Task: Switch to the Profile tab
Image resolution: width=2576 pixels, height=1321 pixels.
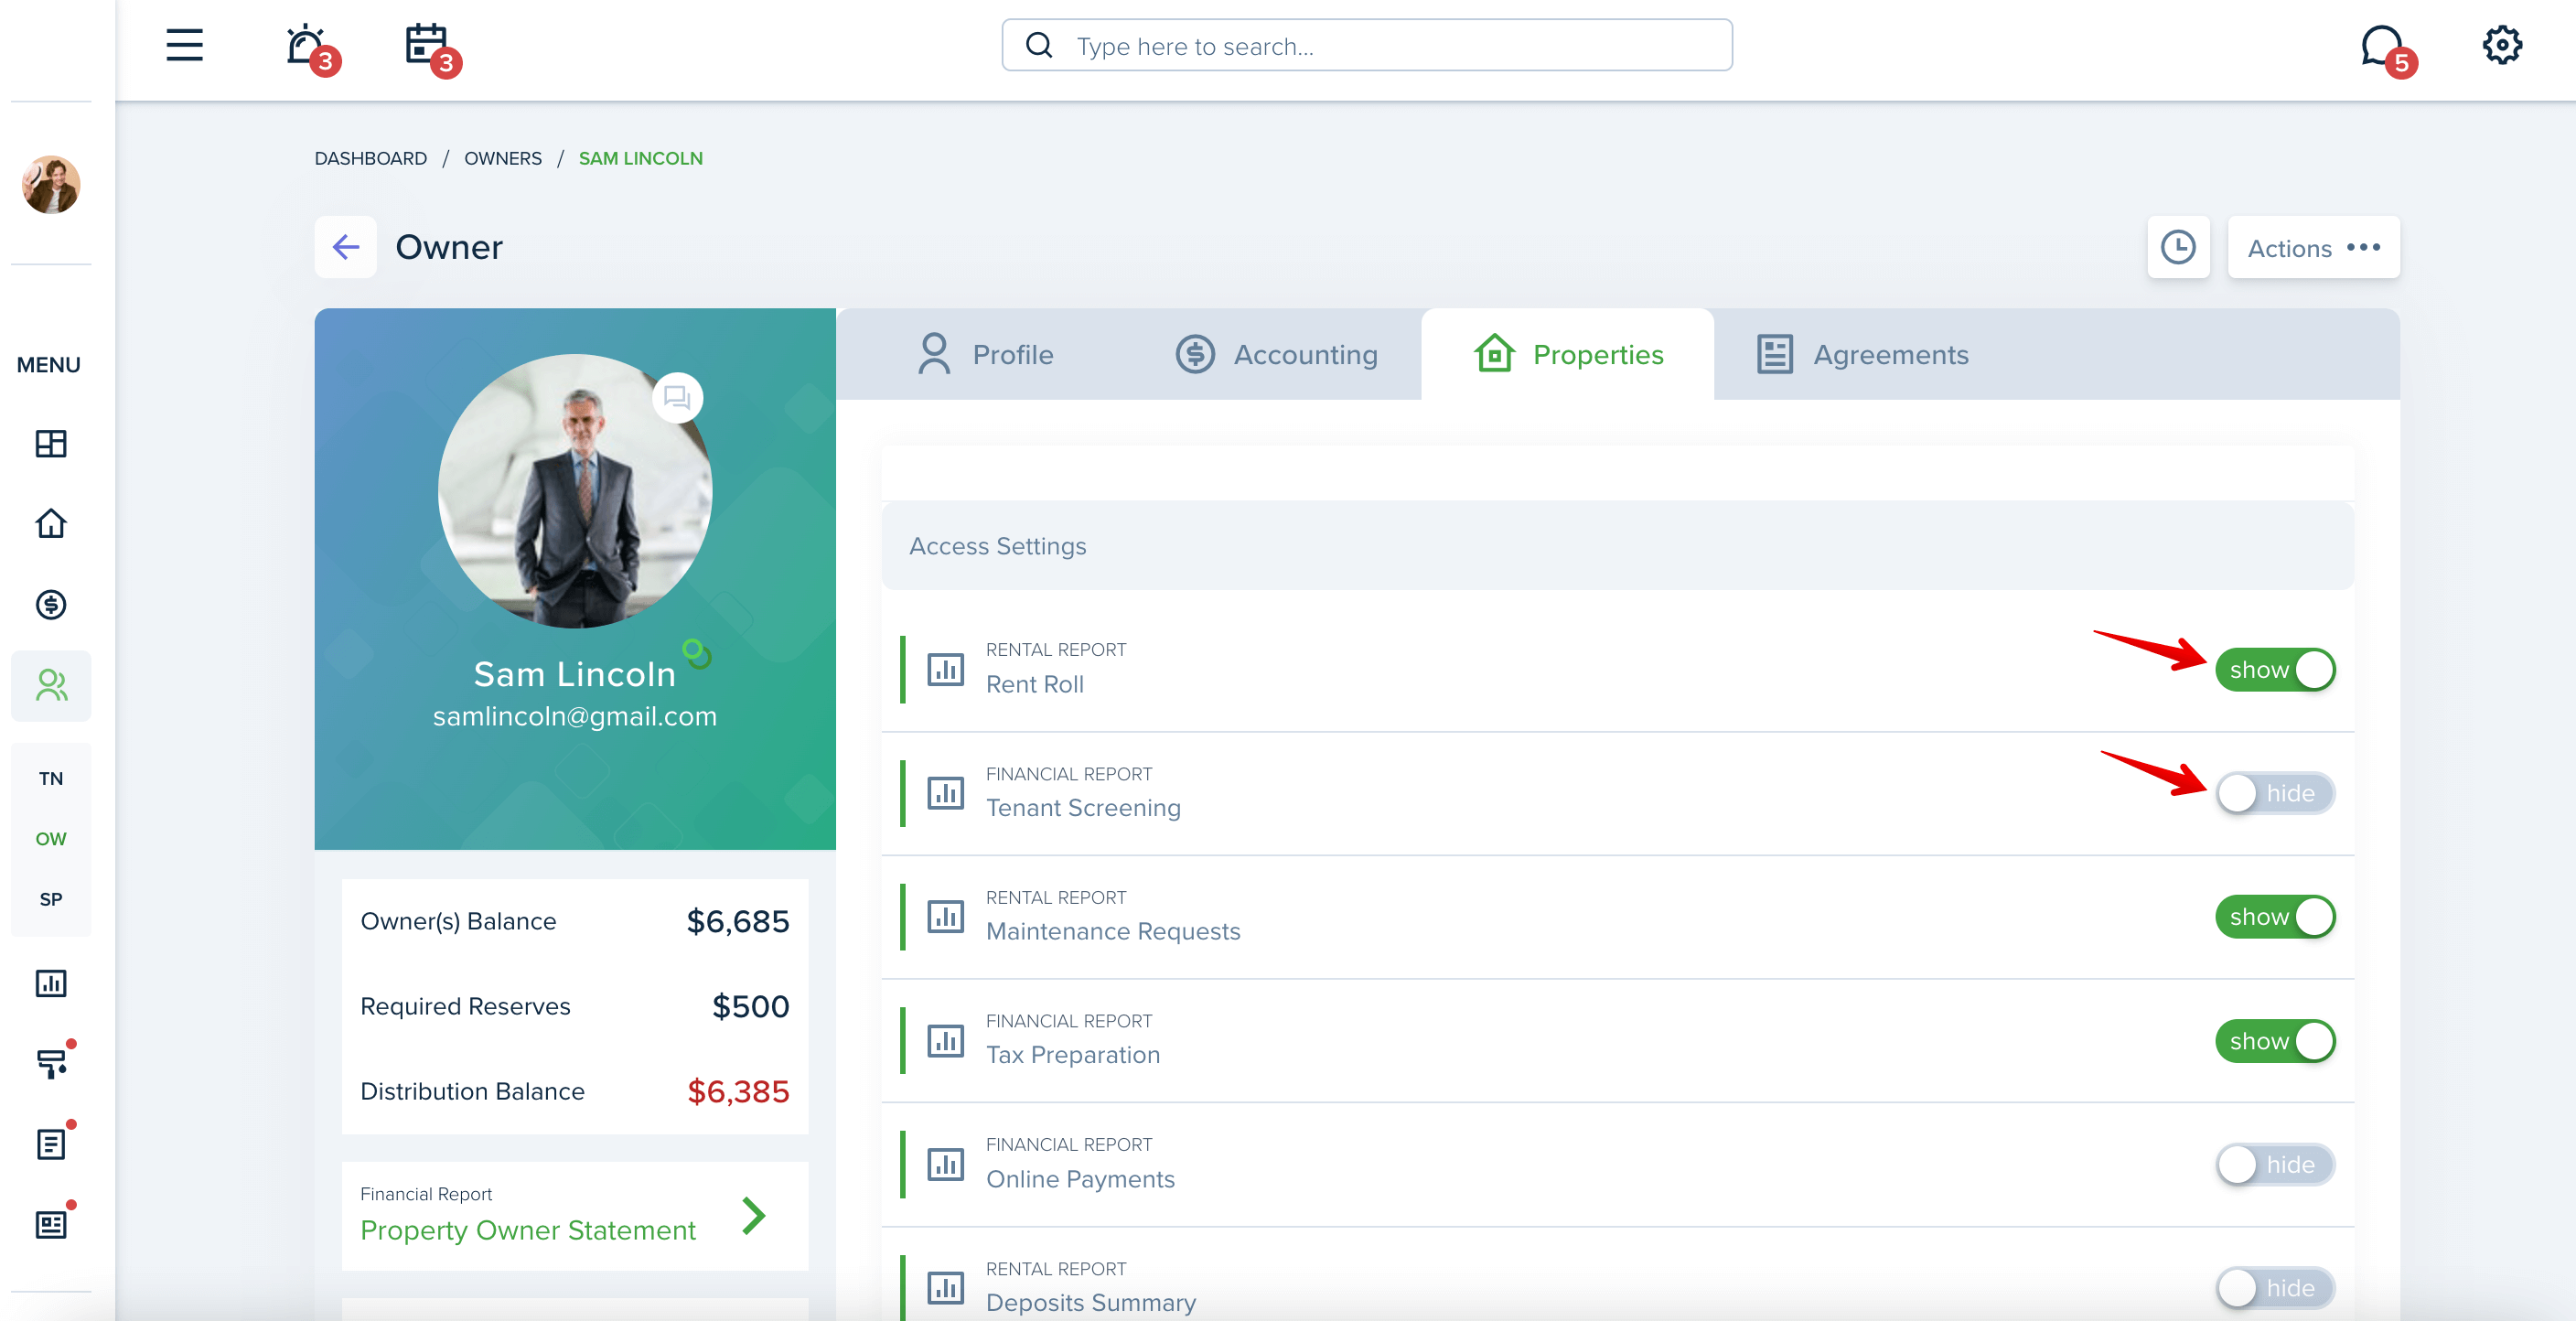Action: point(985,354)
